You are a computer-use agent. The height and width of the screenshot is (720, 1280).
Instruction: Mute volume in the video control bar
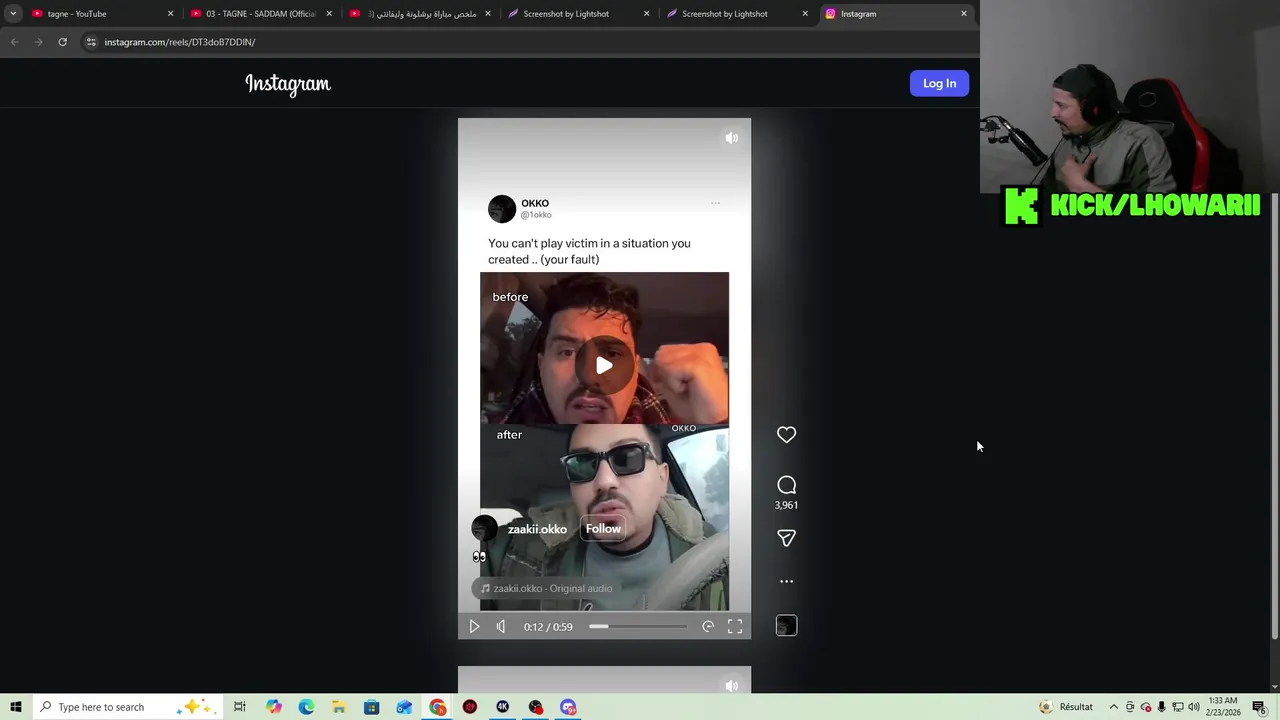(501, 626)
